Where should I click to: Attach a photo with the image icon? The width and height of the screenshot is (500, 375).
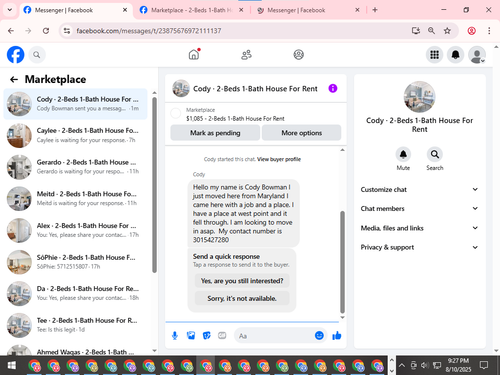pos(191,335)
